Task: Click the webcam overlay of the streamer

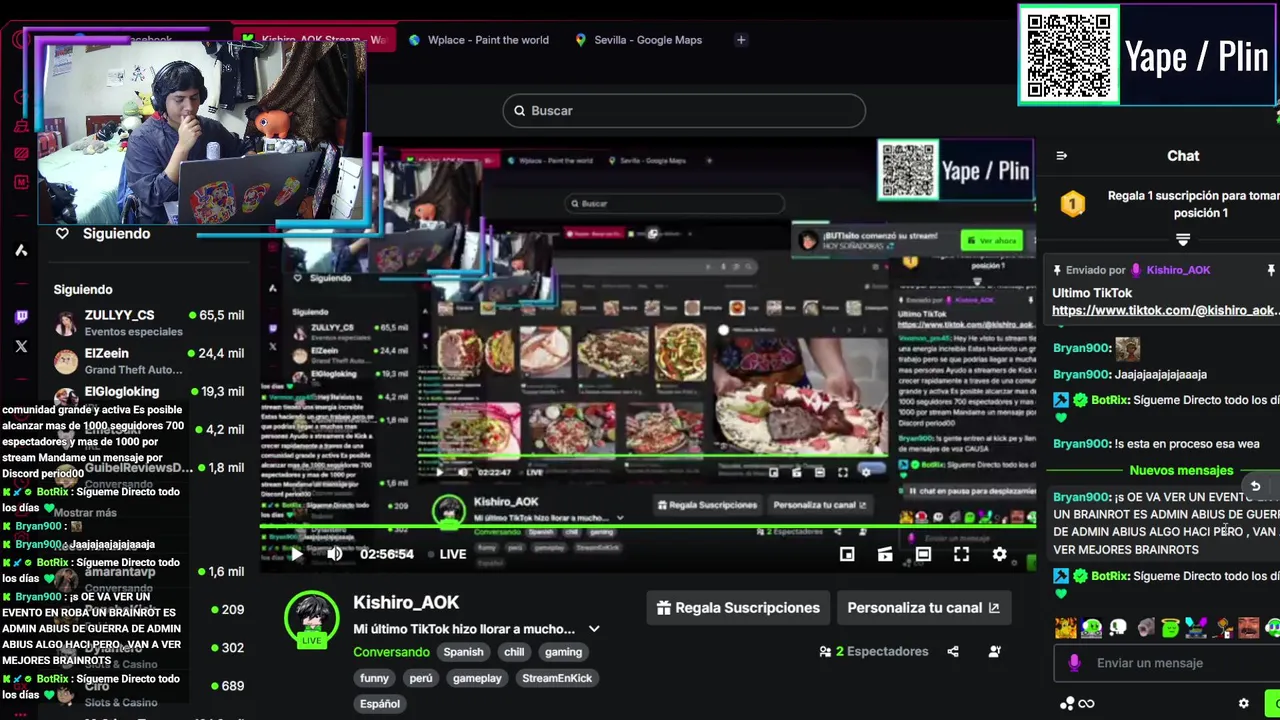Action: point(202,130)
